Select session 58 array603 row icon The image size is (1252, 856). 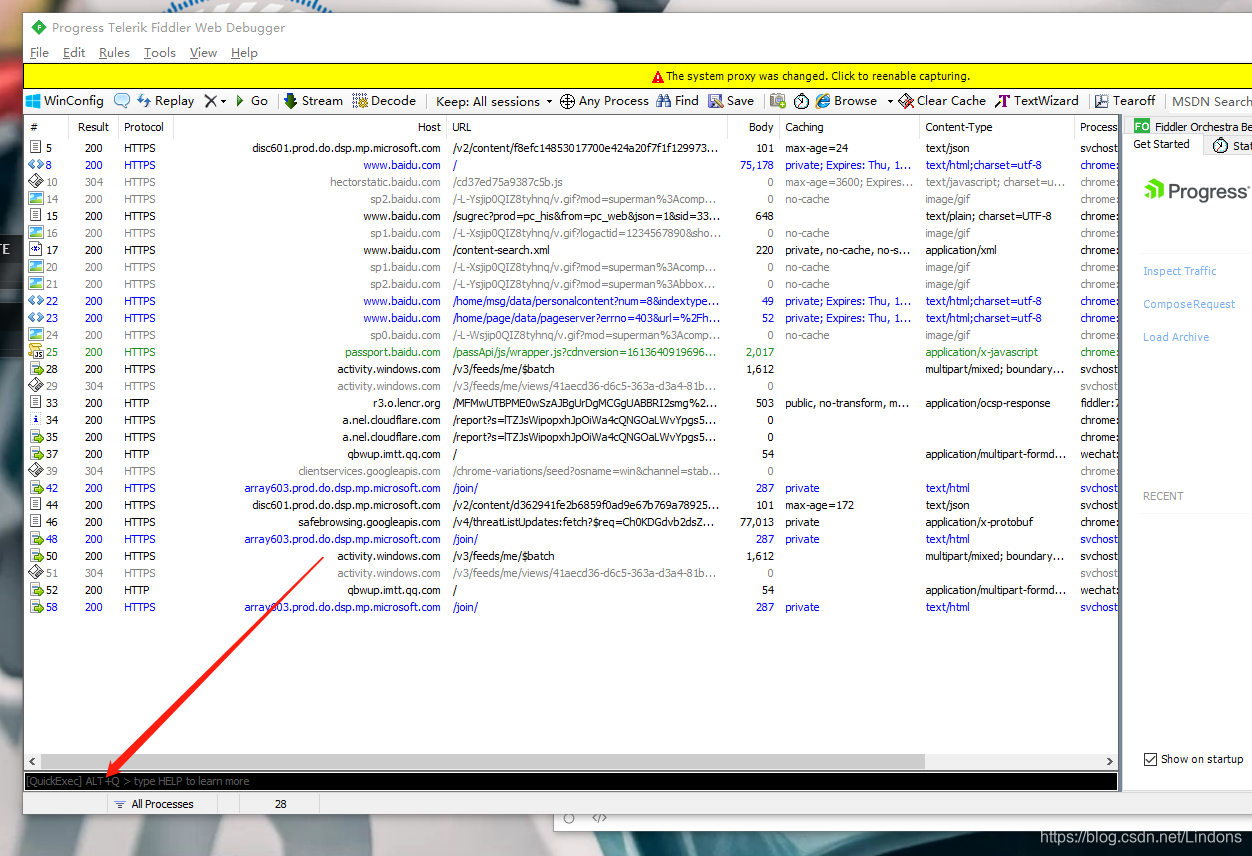36,607
